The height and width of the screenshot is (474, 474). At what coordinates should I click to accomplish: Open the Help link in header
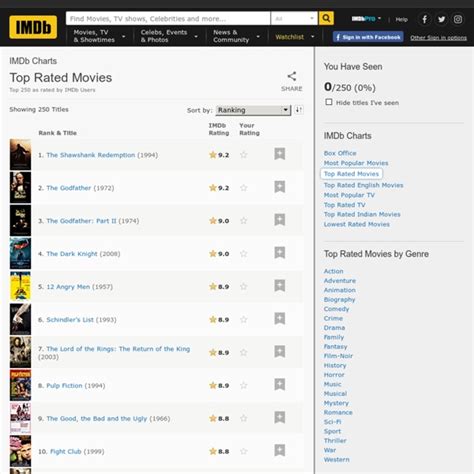402,19
